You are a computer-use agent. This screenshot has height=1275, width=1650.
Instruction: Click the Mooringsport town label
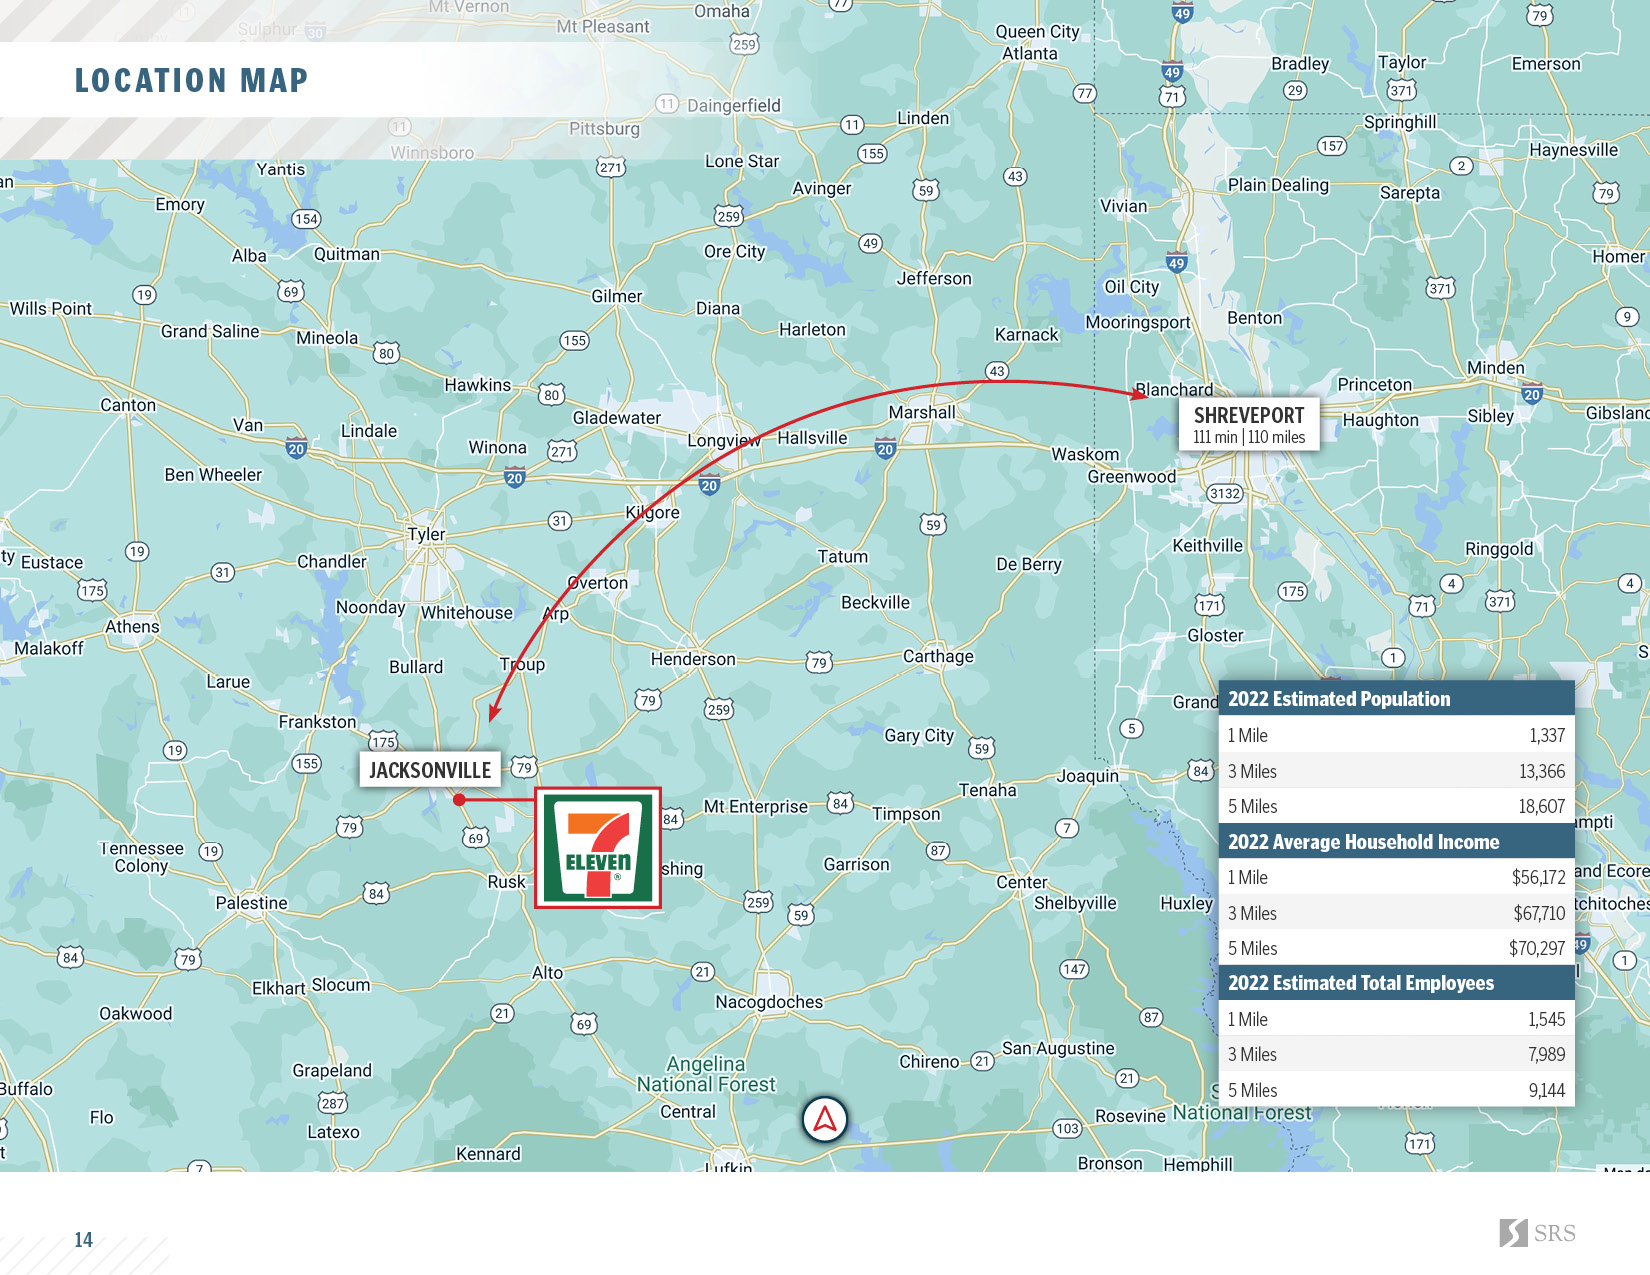coord(1138,322)
